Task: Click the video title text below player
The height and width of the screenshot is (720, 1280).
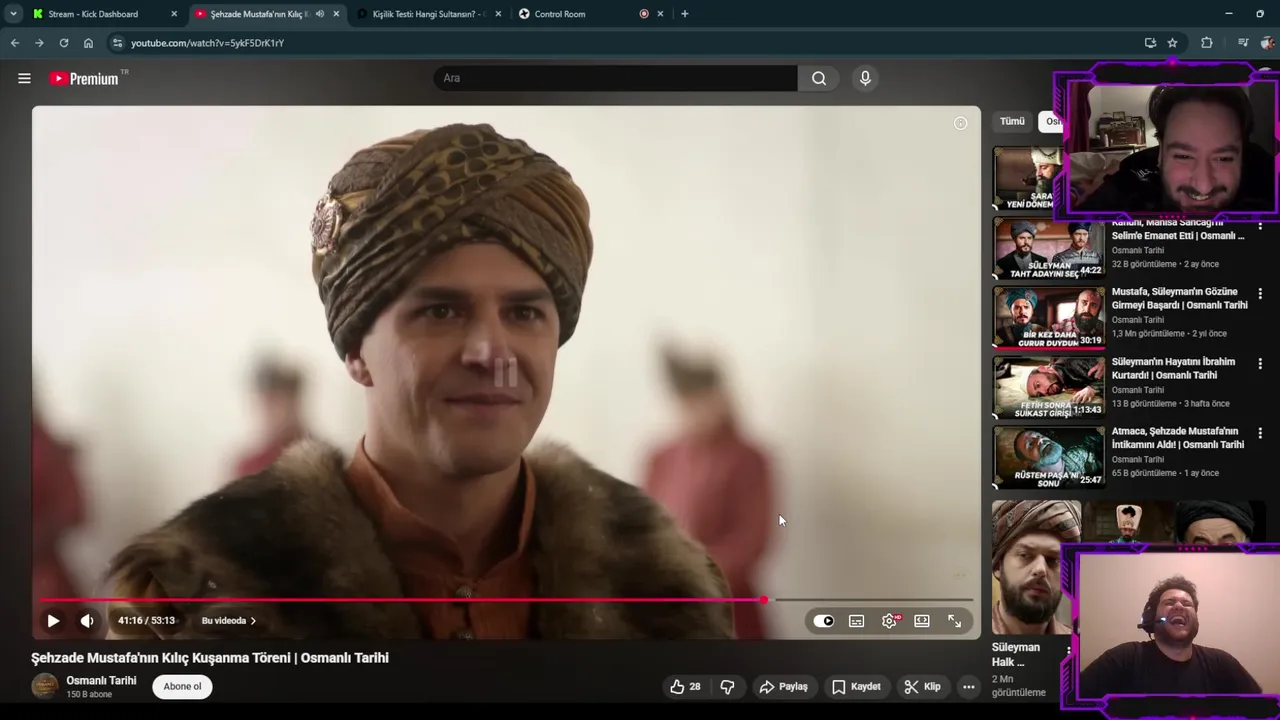Action: point(210,658)
